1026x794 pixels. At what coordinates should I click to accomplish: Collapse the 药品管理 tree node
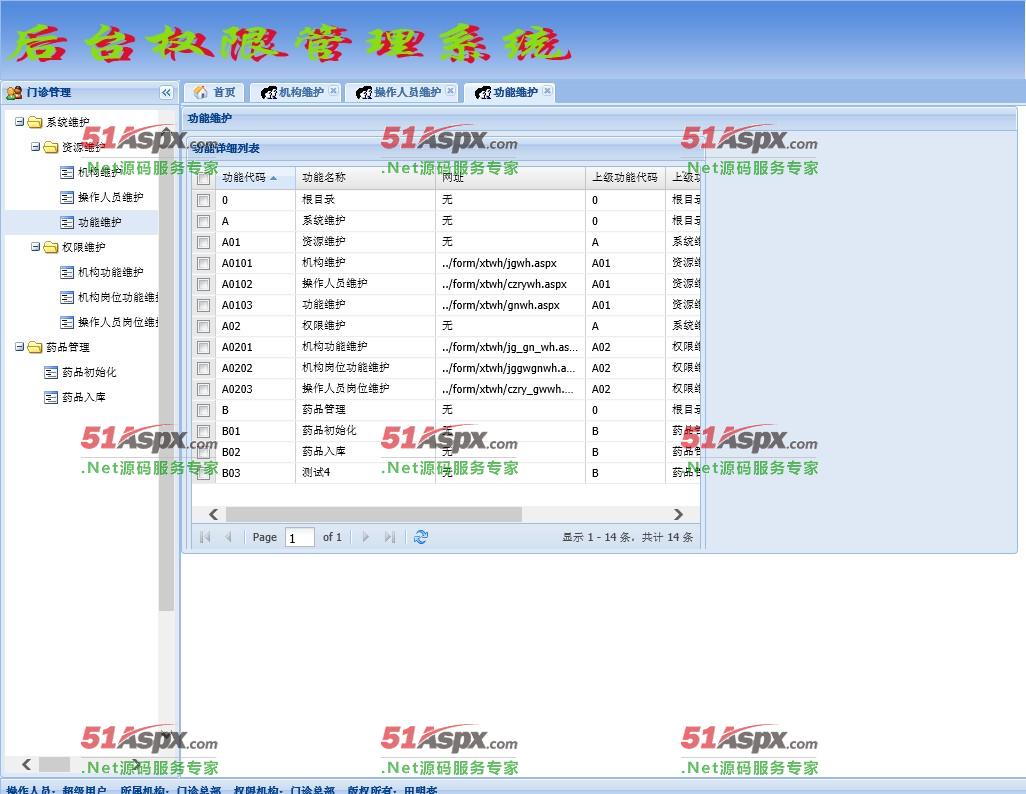[x=20, y=347]
